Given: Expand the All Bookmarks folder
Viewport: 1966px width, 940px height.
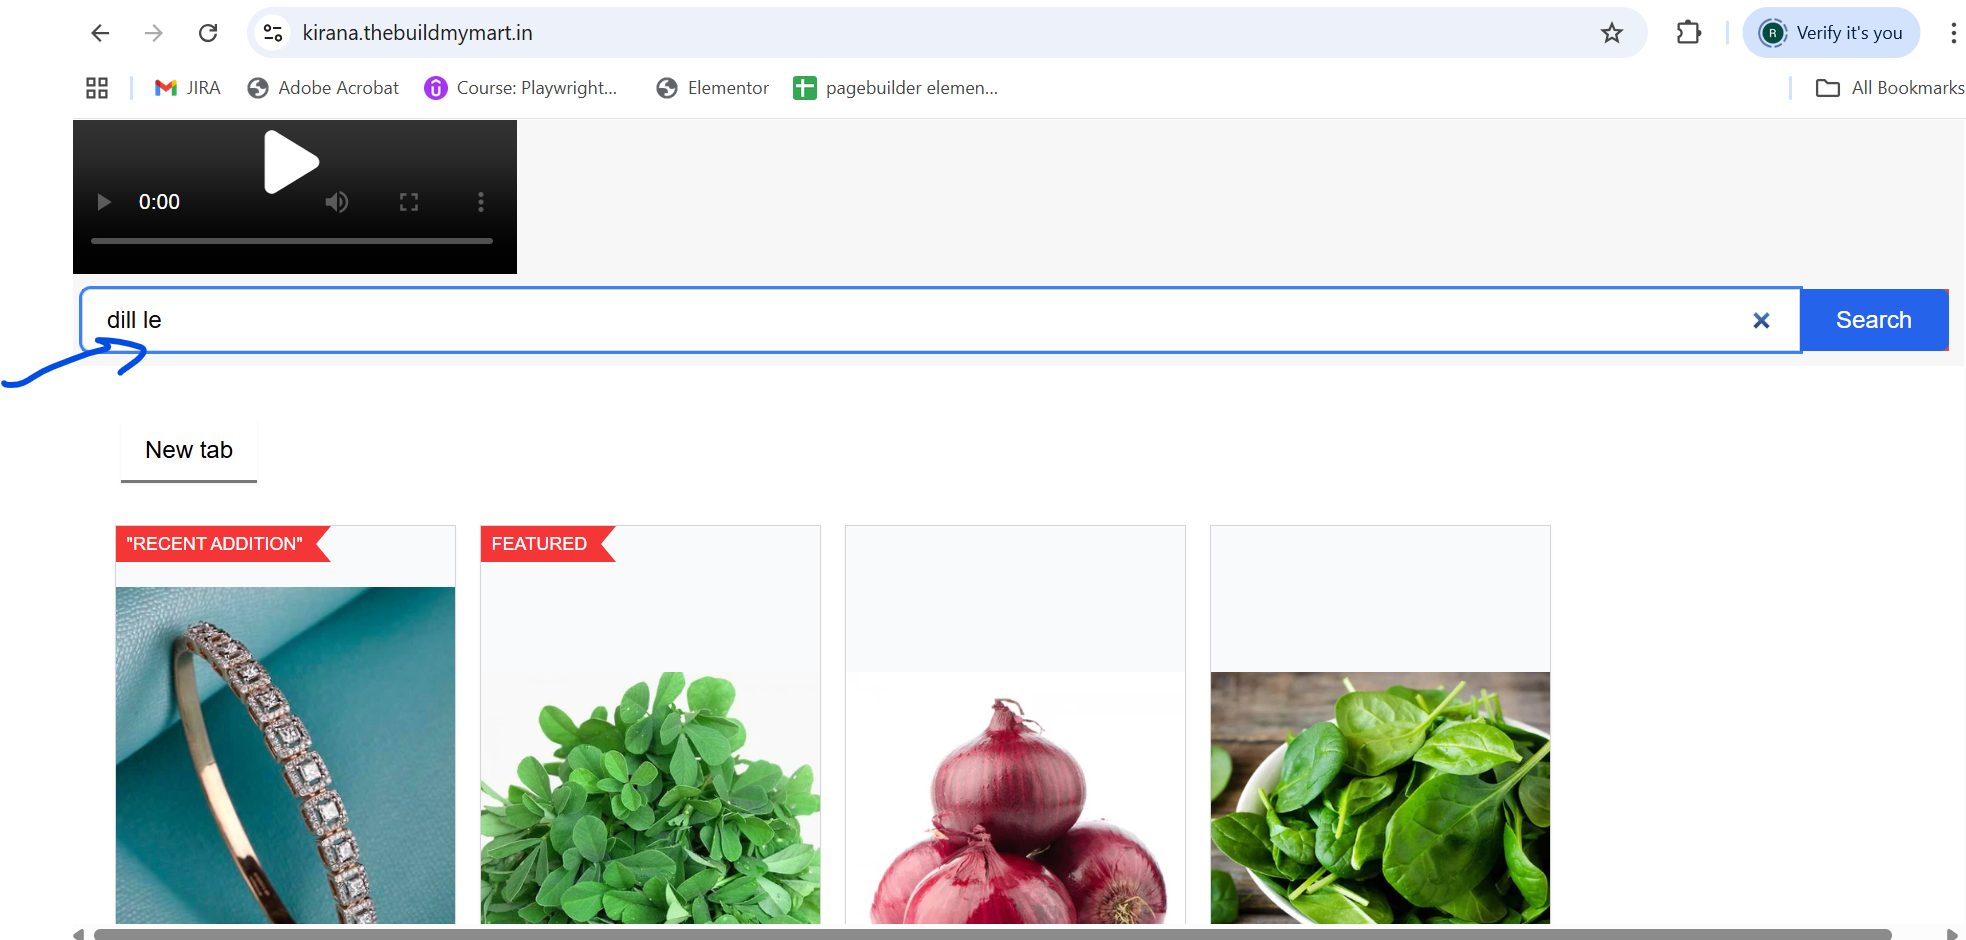Looking at the screenshot, I should point(1890,88).
